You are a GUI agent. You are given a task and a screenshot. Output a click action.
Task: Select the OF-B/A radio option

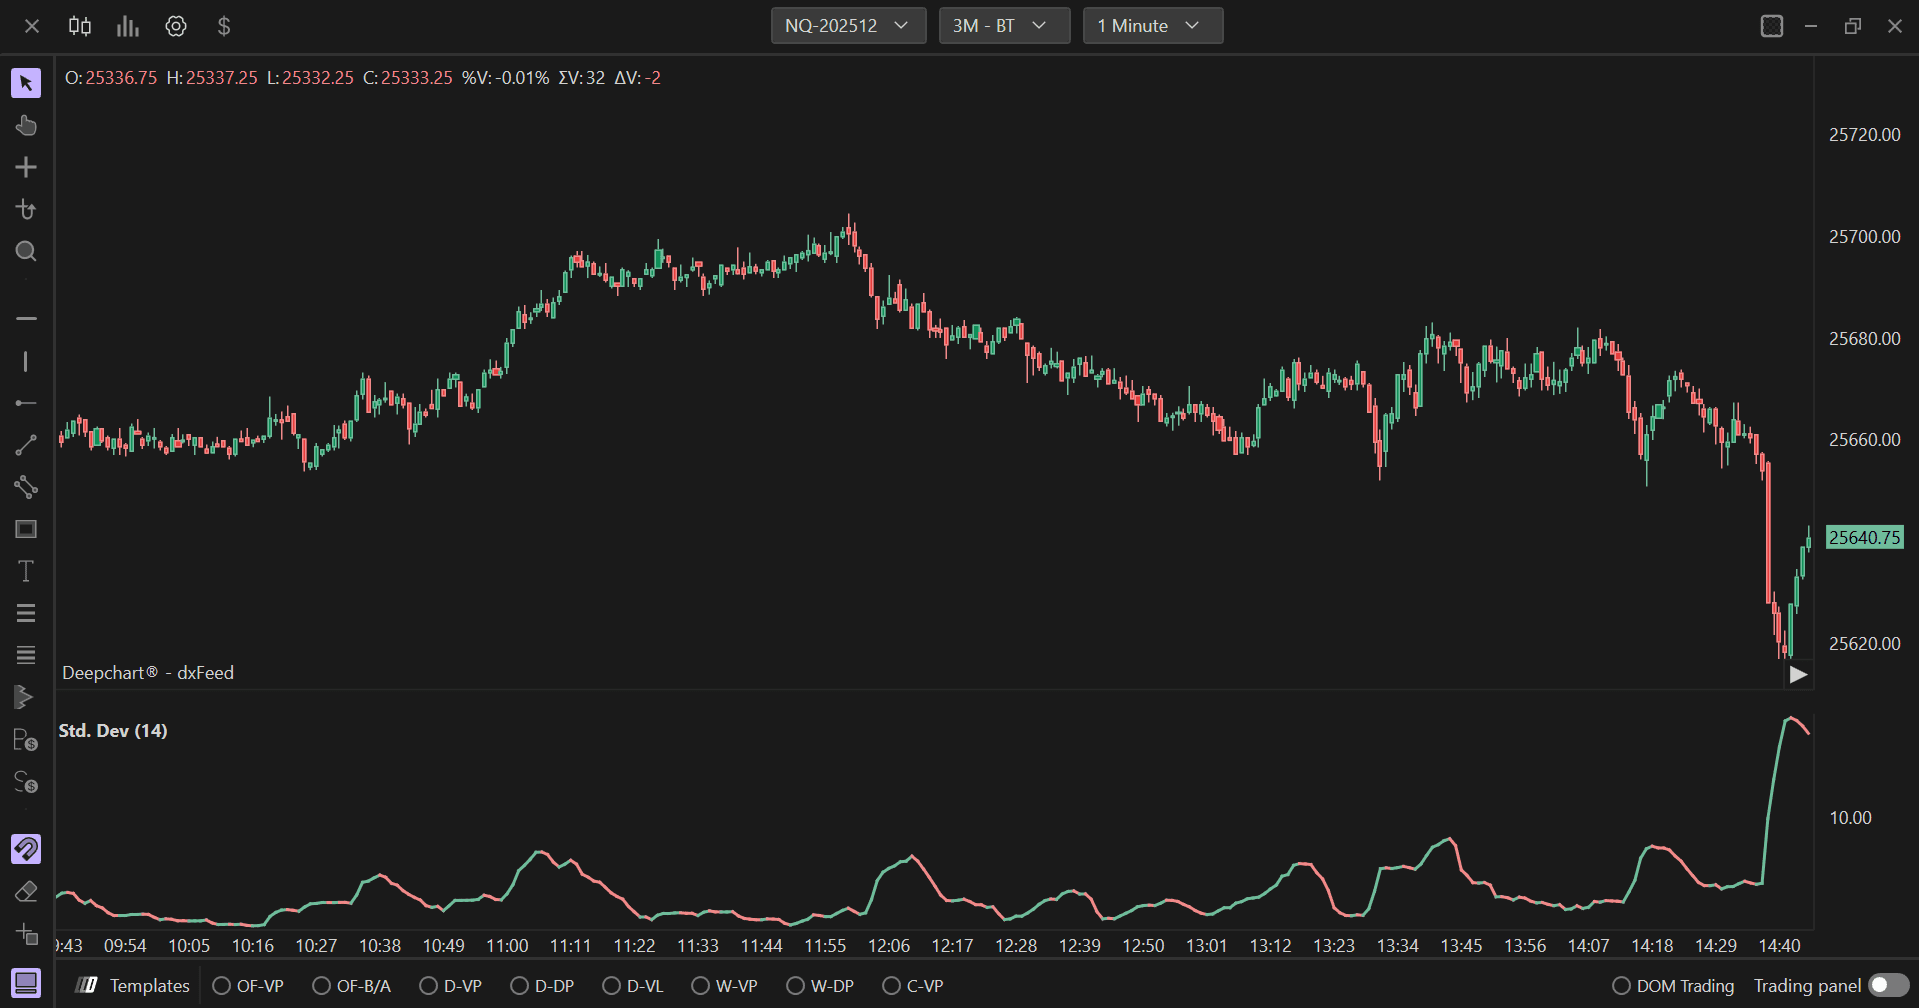(352, 986)
